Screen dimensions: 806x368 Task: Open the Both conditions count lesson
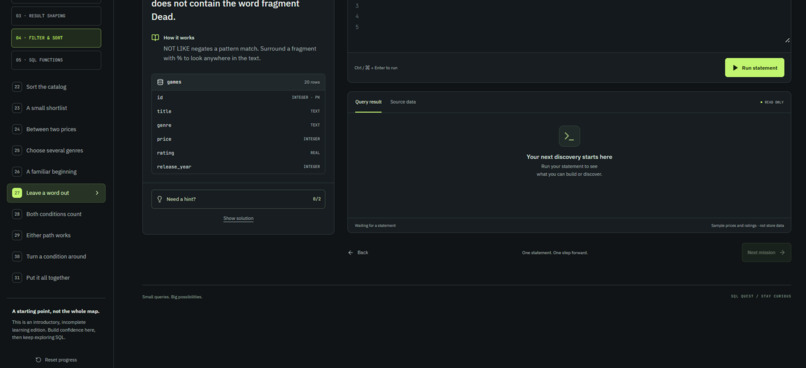(x=56, y=214)
